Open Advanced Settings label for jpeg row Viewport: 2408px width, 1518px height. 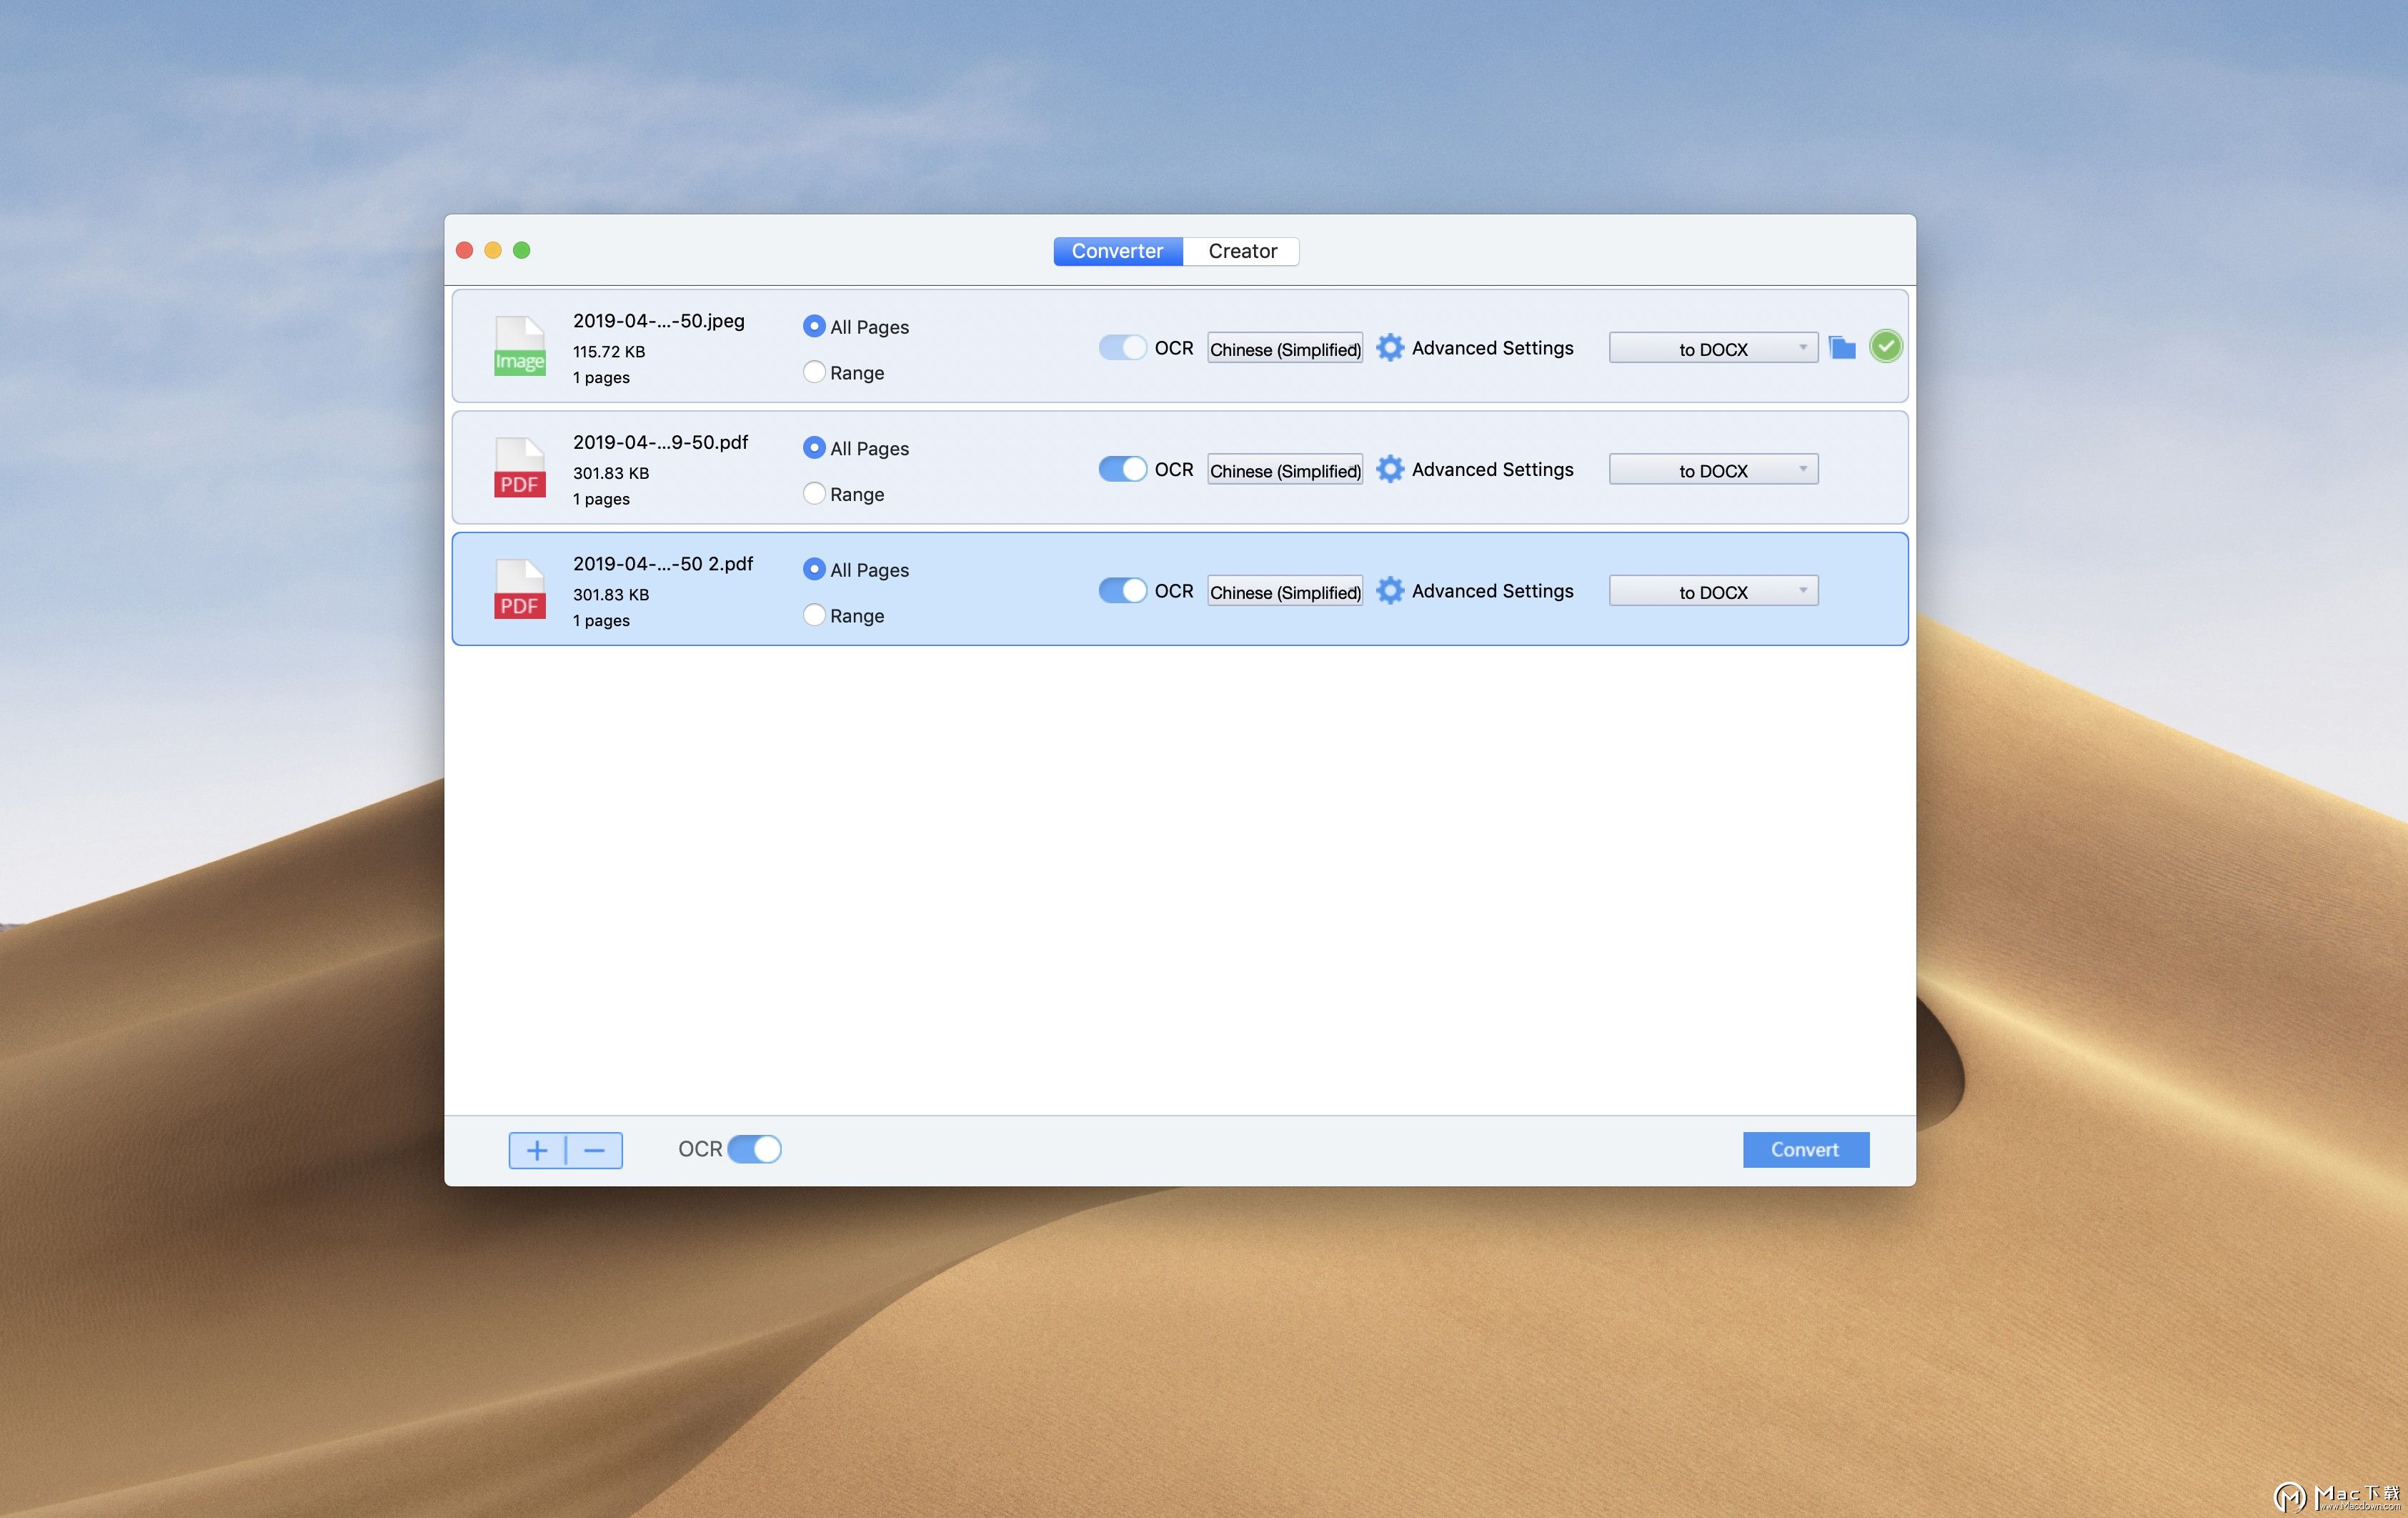[x=1492, y=347]
